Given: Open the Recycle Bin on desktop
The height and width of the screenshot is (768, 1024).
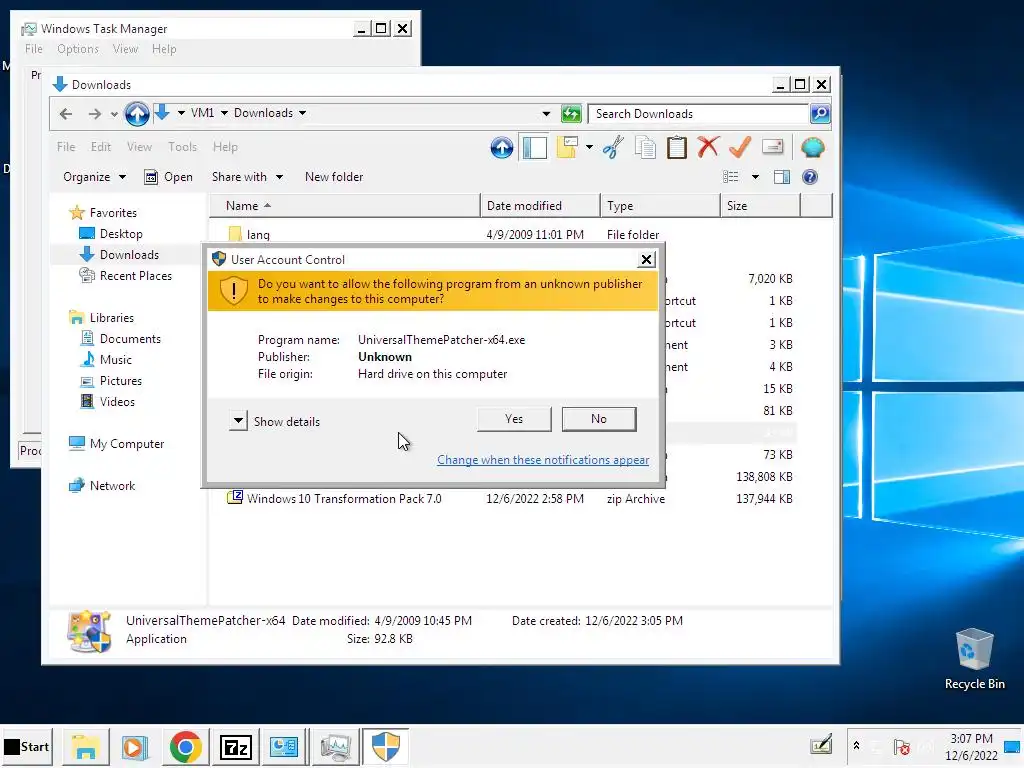Looking at the screenshot, I should [x=974, y=658].
